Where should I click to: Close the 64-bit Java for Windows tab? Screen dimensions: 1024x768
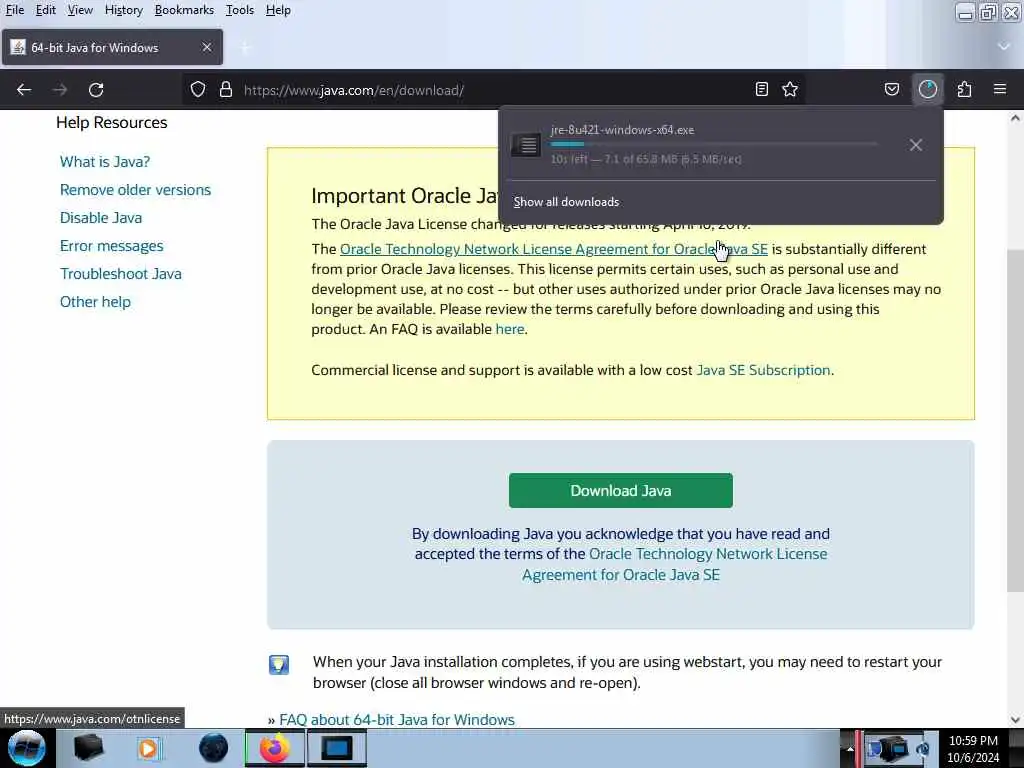[207, 47]
